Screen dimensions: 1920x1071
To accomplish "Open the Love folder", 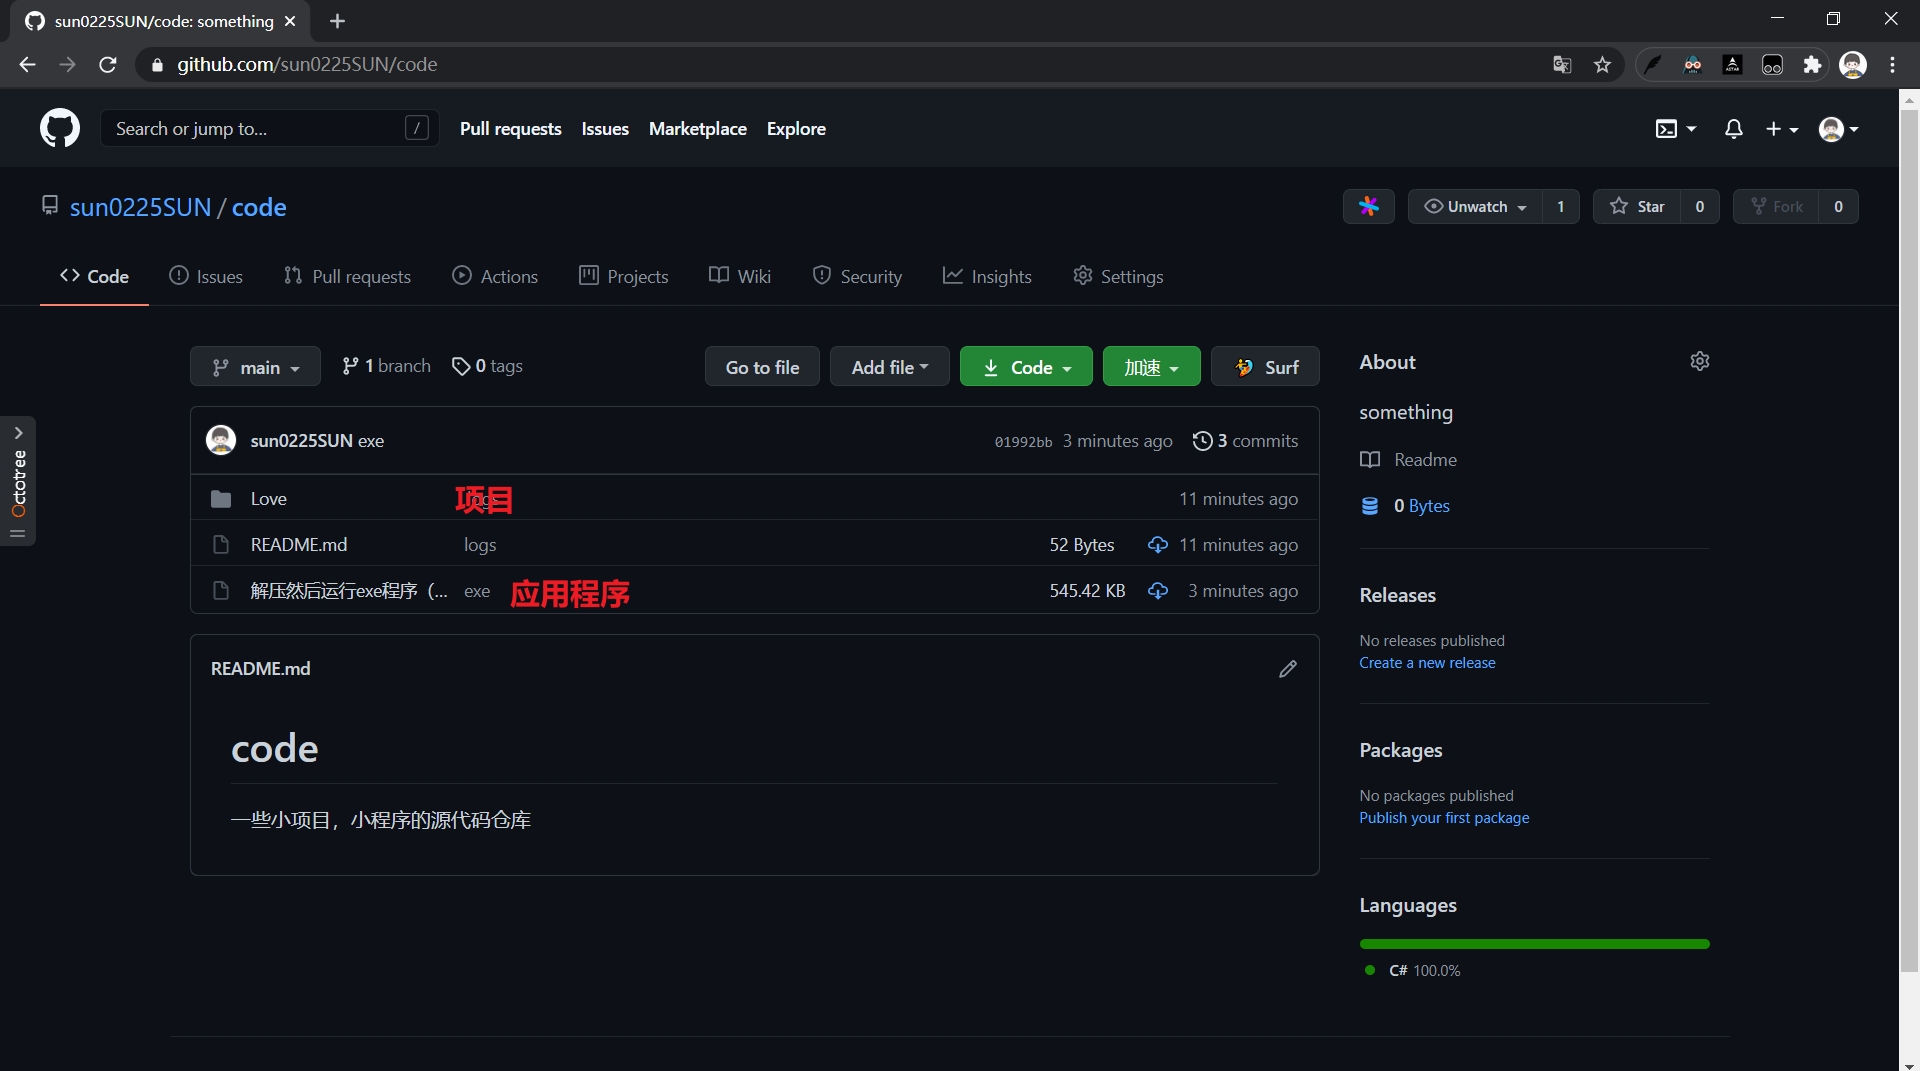I will point(268,499).
